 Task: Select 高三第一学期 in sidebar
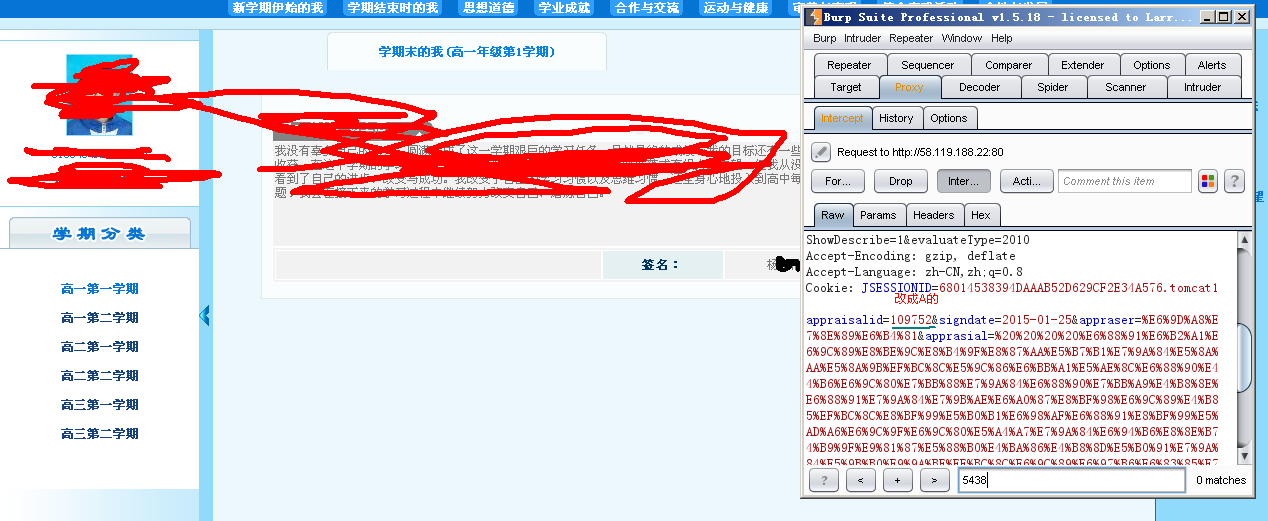99,405
